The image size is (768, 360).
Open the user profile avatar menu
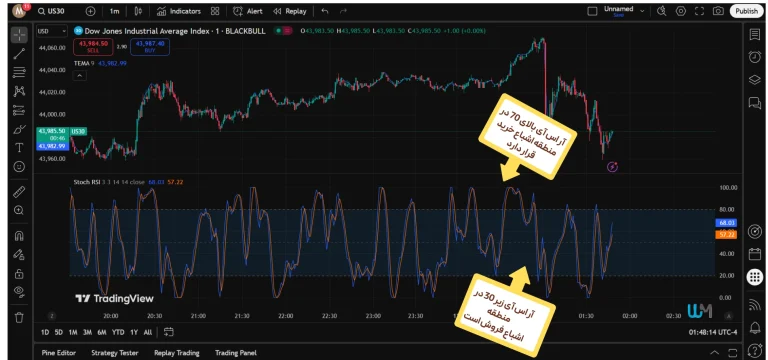coord(20,10)
